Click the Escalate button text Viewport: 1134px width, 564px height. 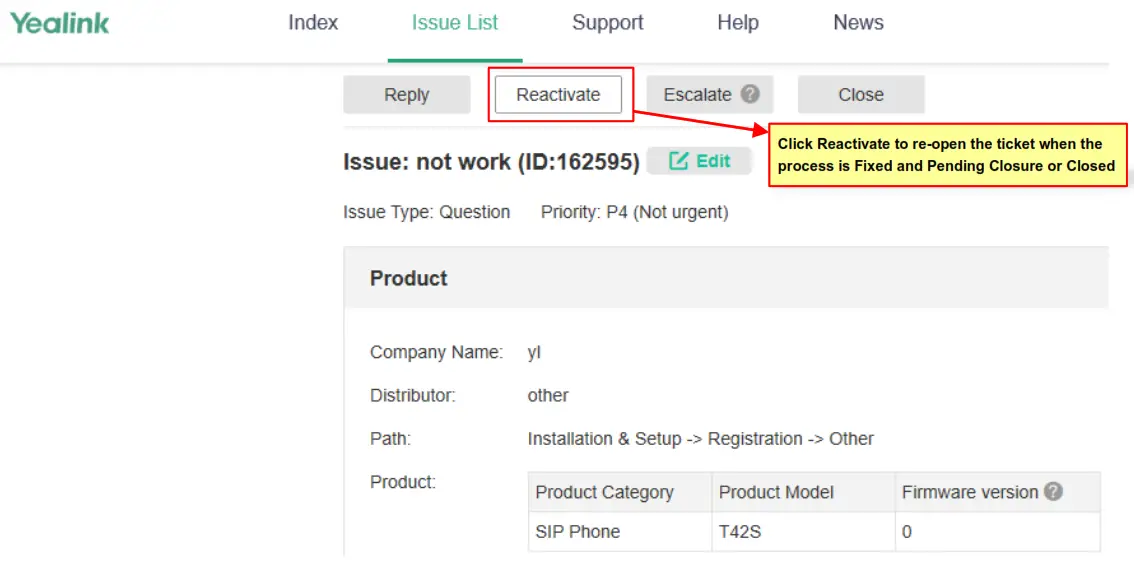coord(698,95)
